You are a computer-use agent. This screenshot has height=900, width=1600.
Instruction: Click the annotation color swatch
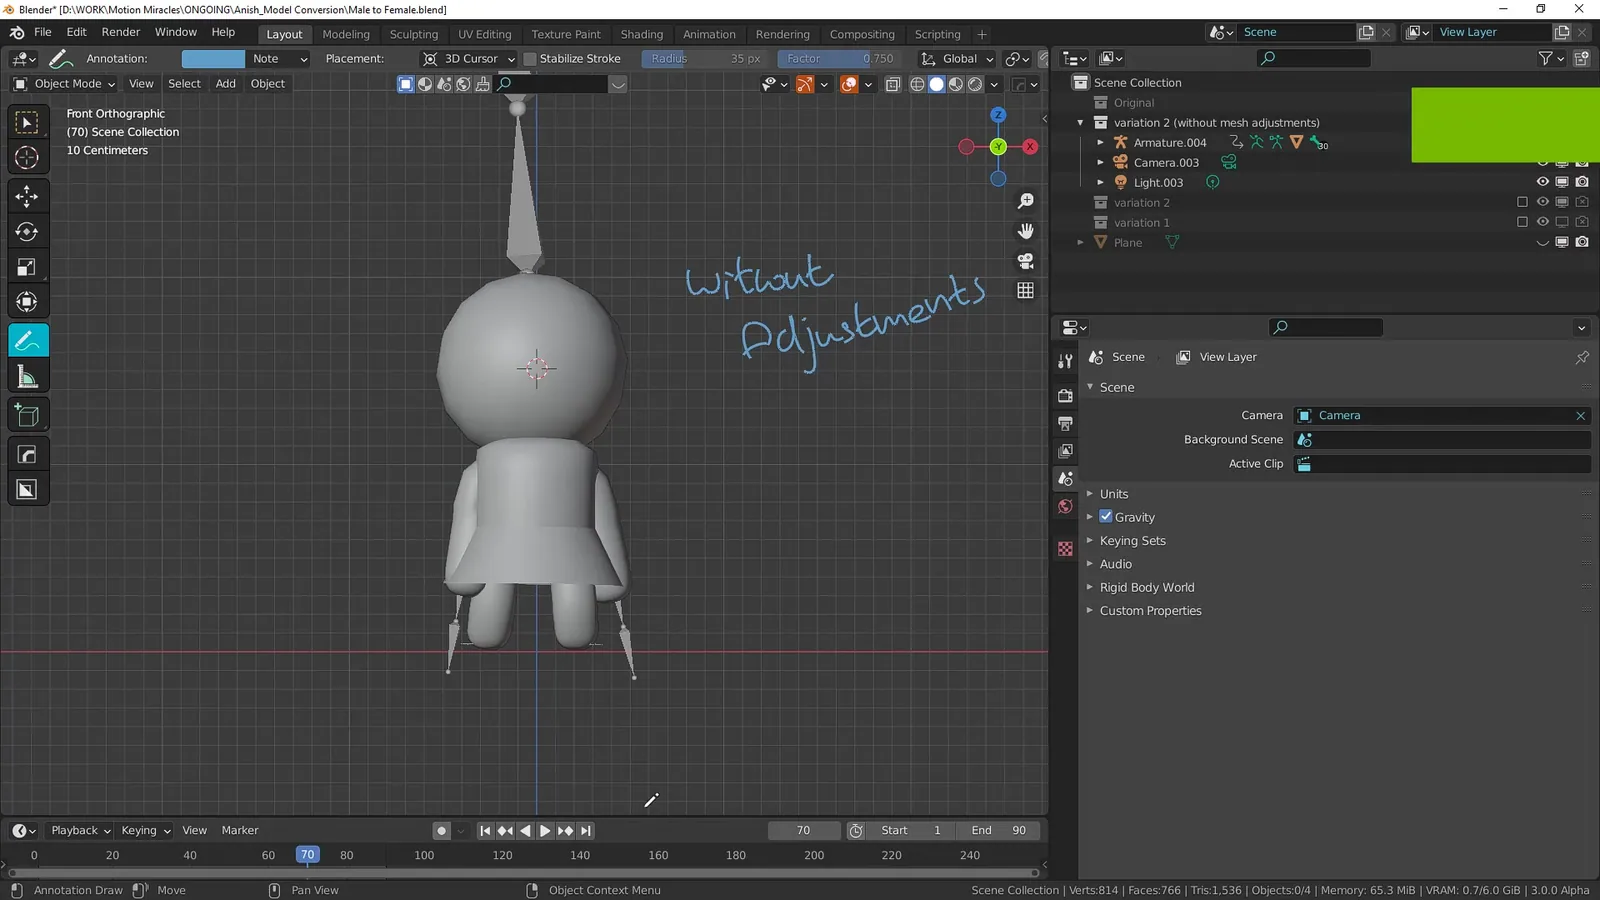213,59
